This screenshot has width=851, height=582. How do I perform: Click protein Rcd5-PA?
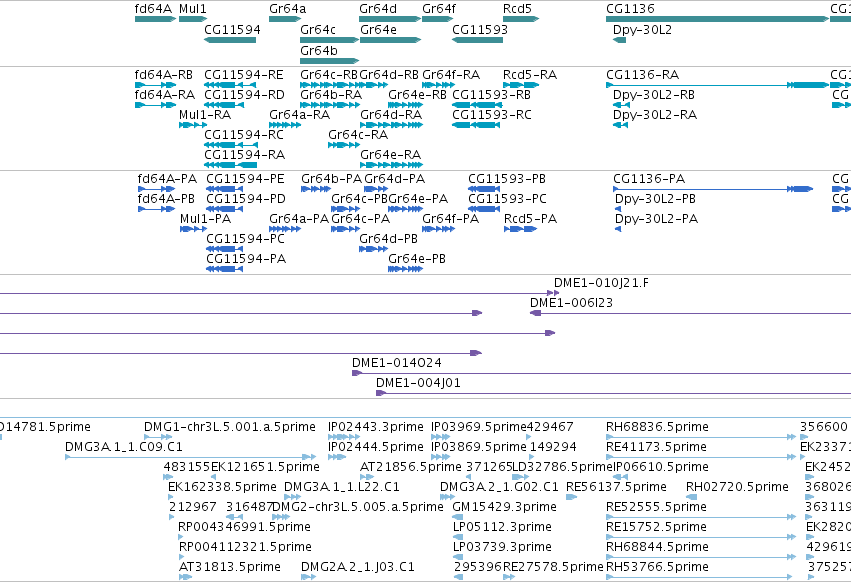520,229
